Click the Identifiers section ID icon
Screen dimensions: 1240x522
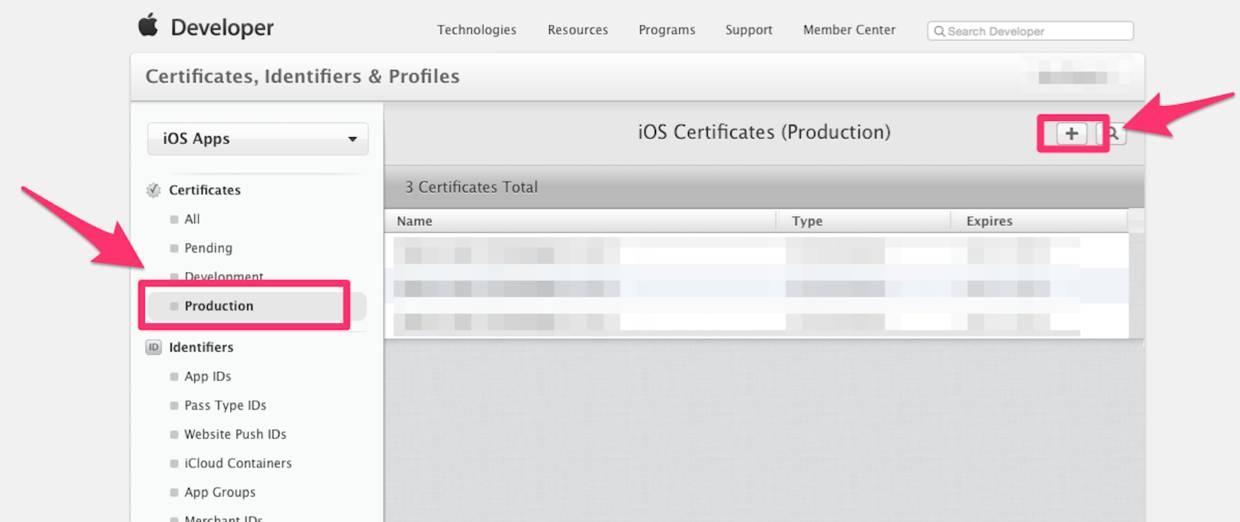[x=153, y=348]
